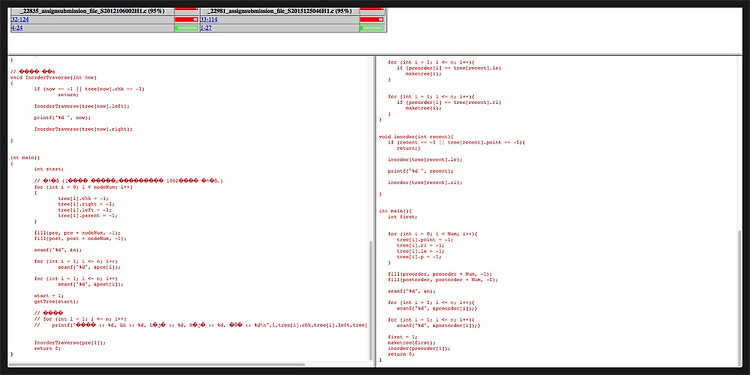This screenshot has height=375, width=750.
Task: Click 'return 0;' in the left pane
Action: tap(47, 349)
